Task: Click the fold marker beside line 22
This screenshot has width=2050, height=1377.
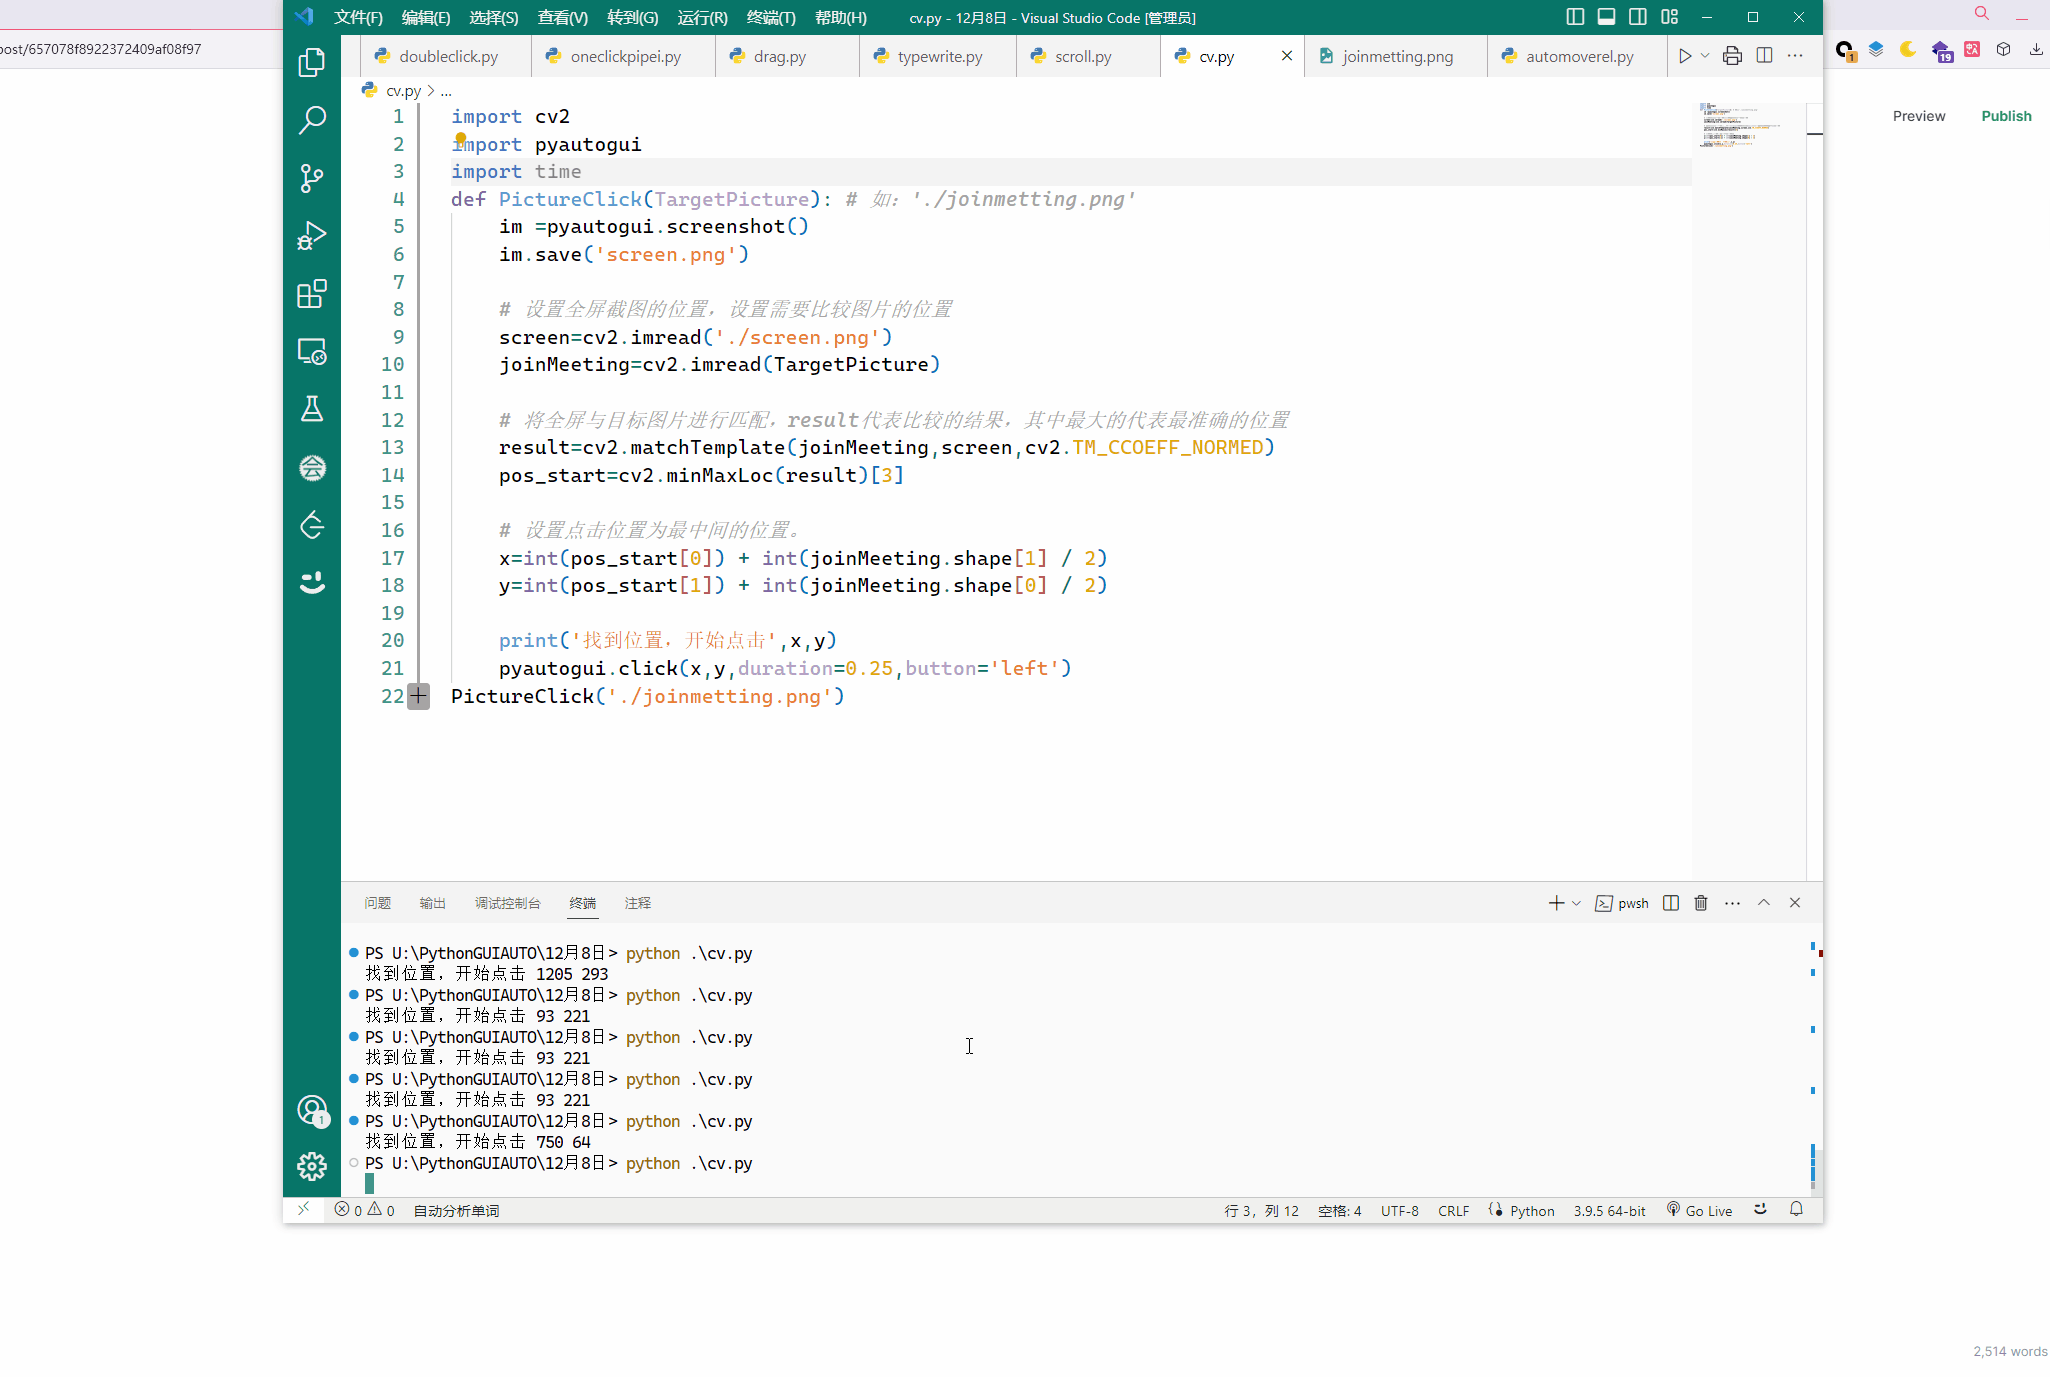Action: (418, 696)
